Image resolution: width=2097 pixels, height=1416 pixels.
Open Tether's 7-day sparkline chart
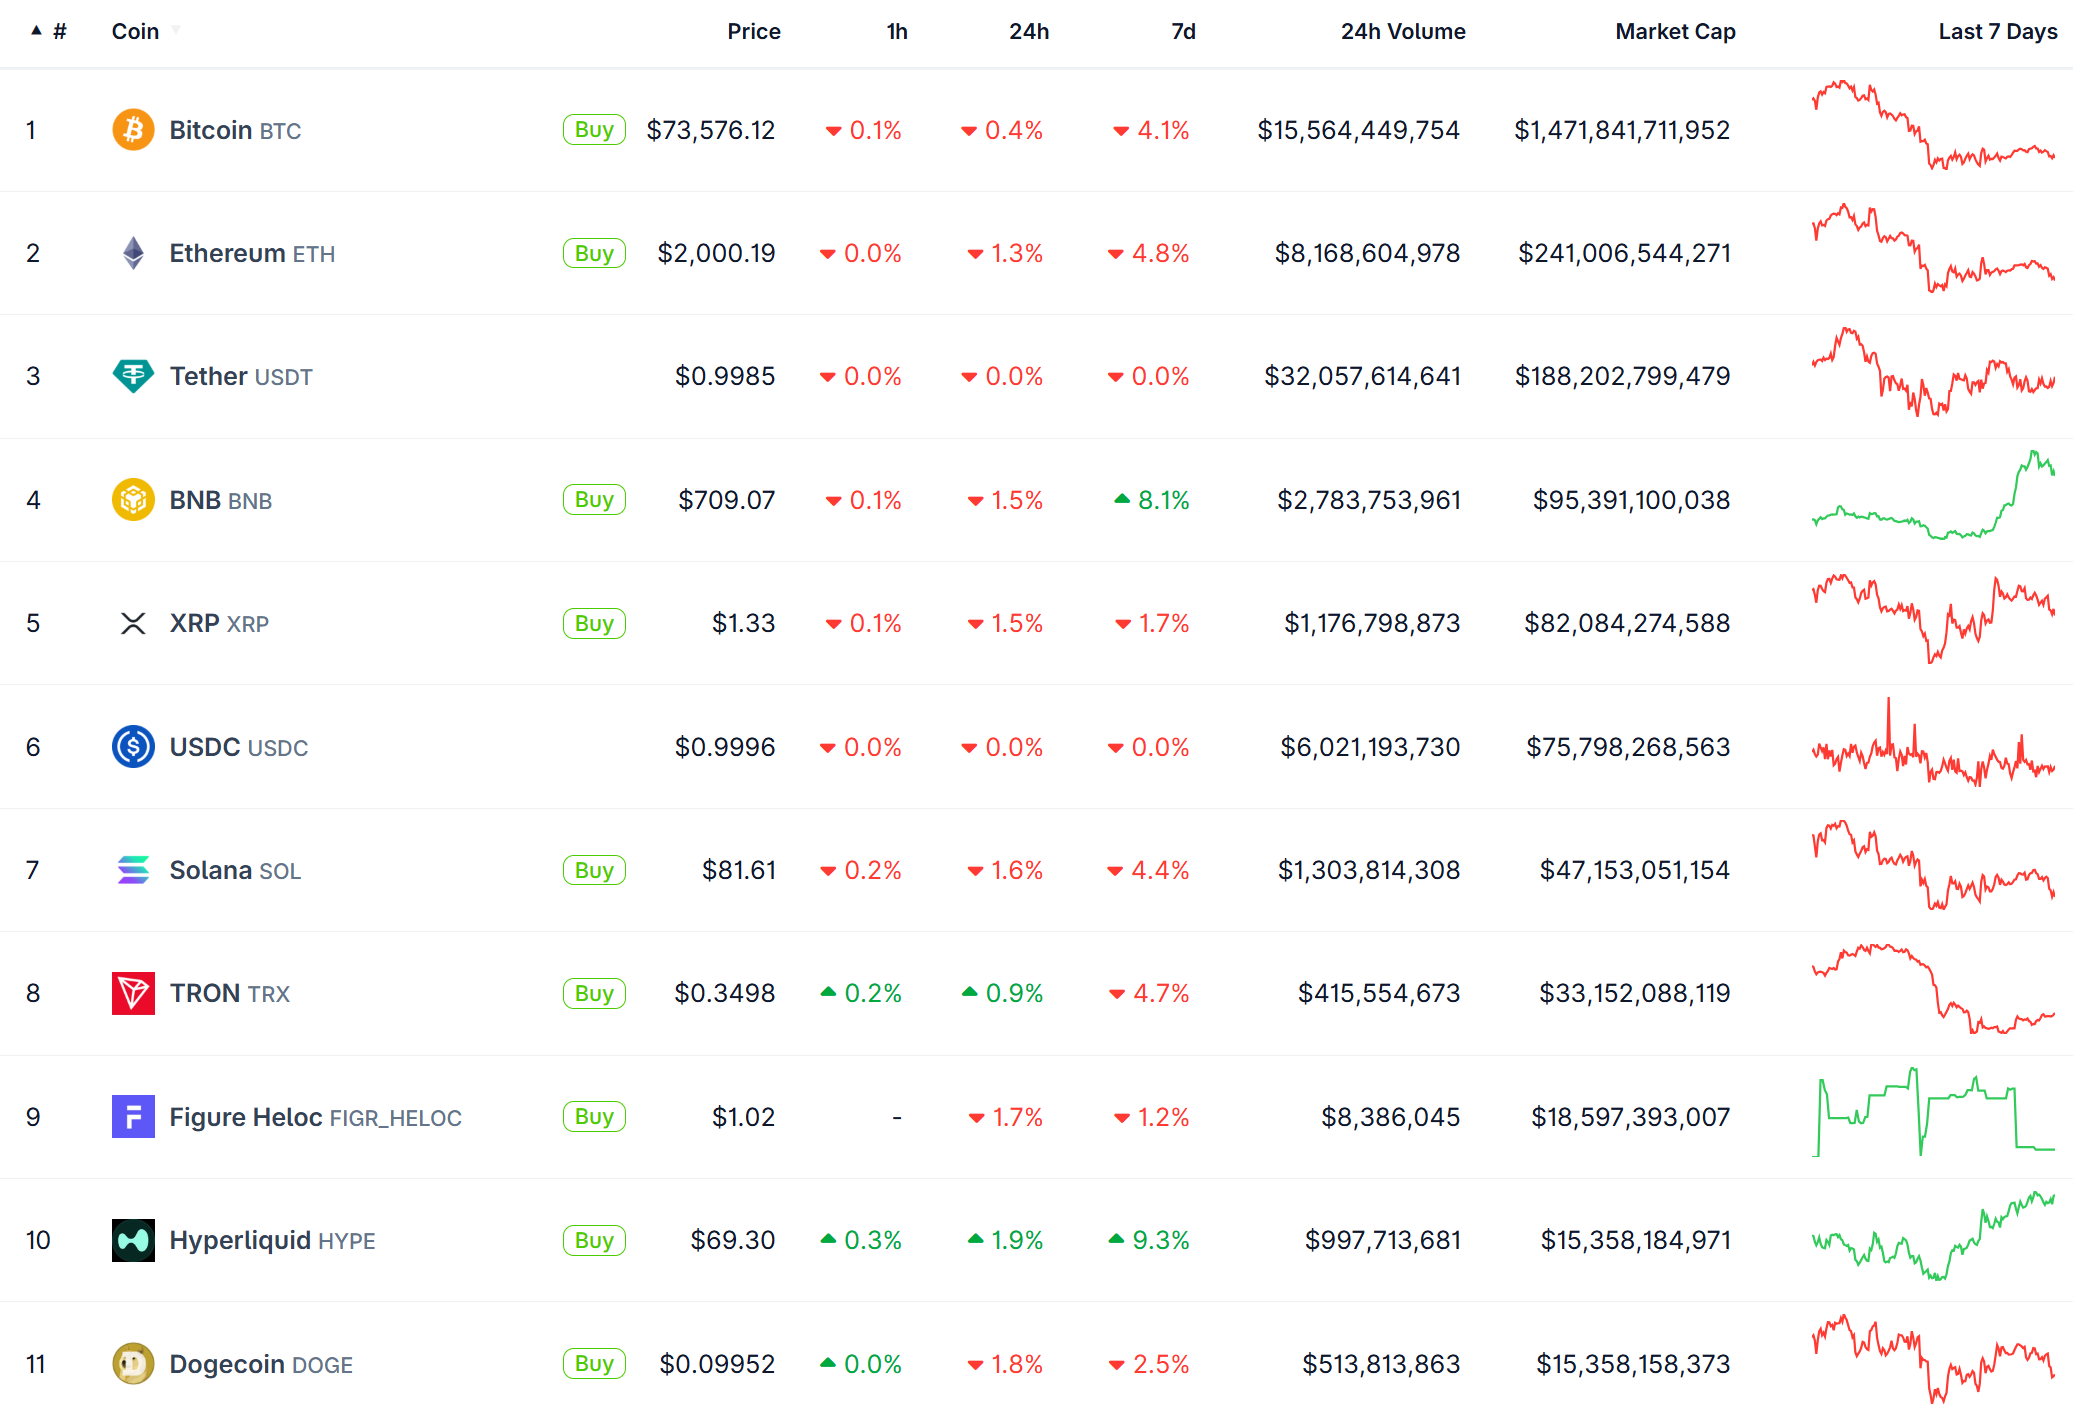click(x=1934, y=372)
